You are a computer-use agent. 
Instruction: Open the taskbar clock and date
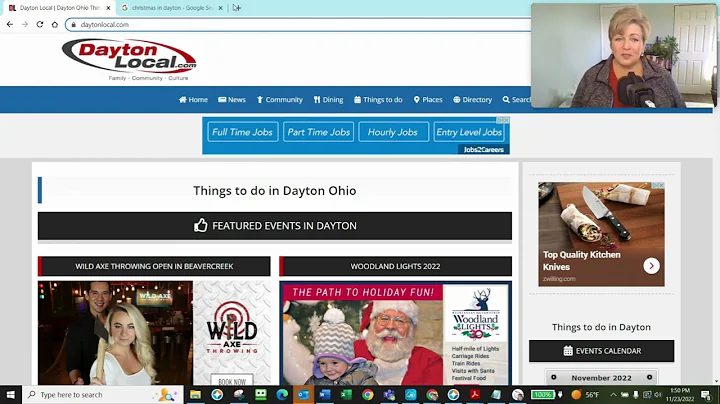point(680,395)
